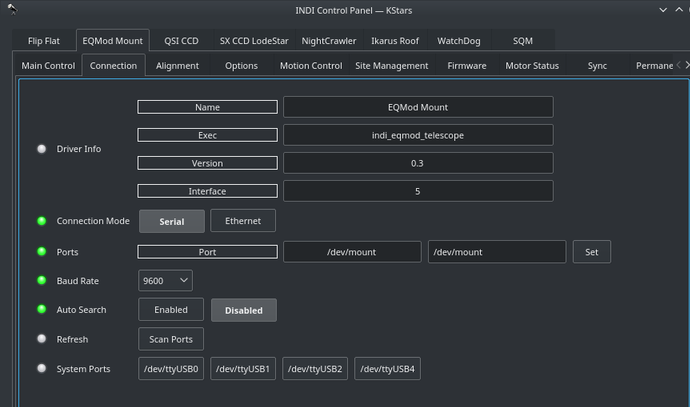Switch to the Main Control tab
The width and height of the screenshot is (690, 407).
point(48,66)
